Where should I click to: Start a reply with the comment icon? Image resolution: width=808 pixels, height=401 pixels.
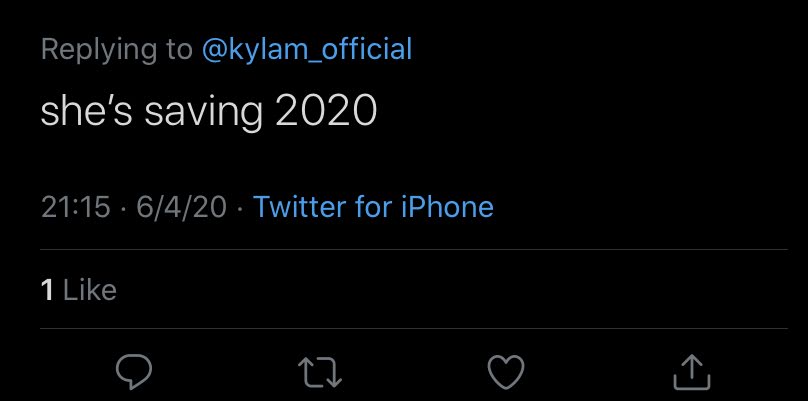[x=133, y=371]
